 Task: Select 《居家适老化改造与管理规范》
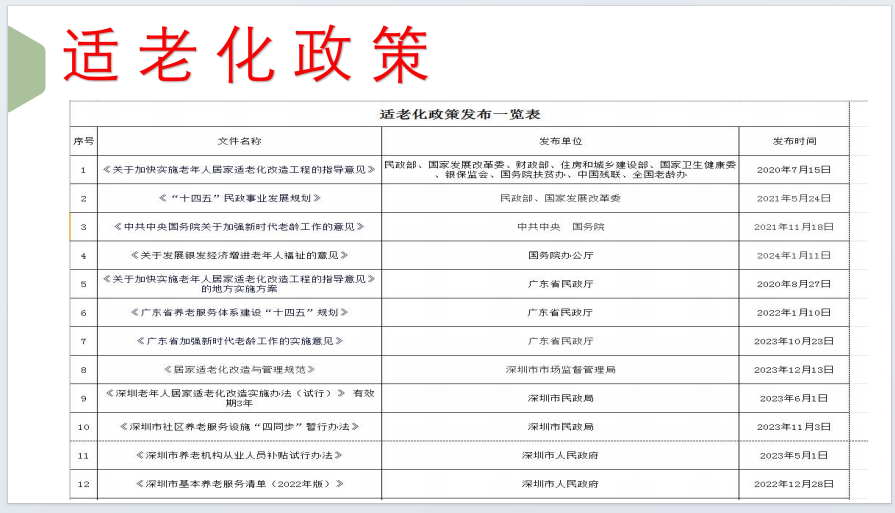239,369
